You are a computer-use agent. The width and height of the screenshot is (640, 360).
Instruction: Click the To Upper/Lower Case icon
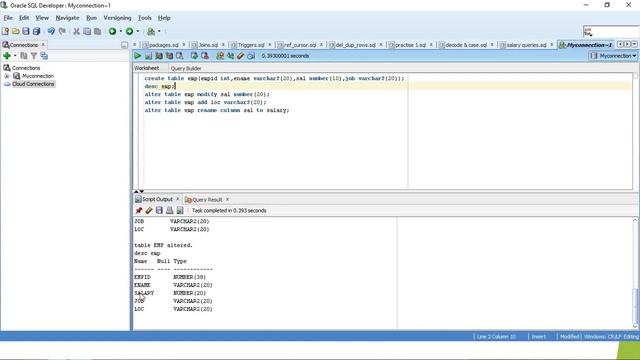click(x=230, y=56)
